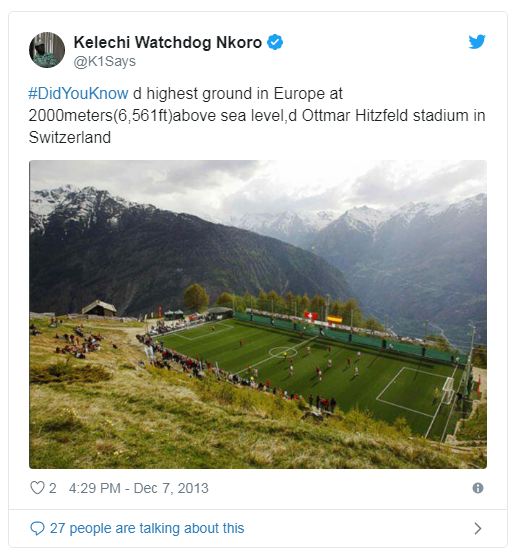
Task: Click the like count number 2
Action: 52,488
